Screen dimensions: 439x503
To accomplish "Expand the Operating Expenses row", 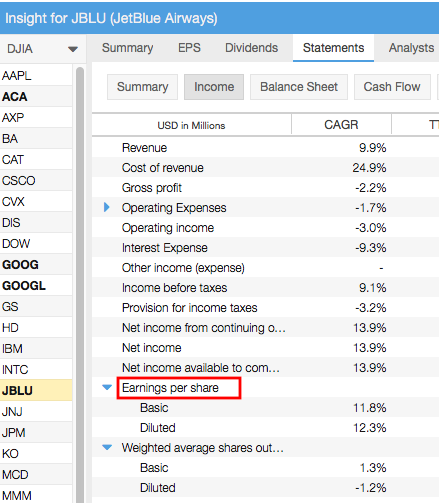I will tap(107, 207).
